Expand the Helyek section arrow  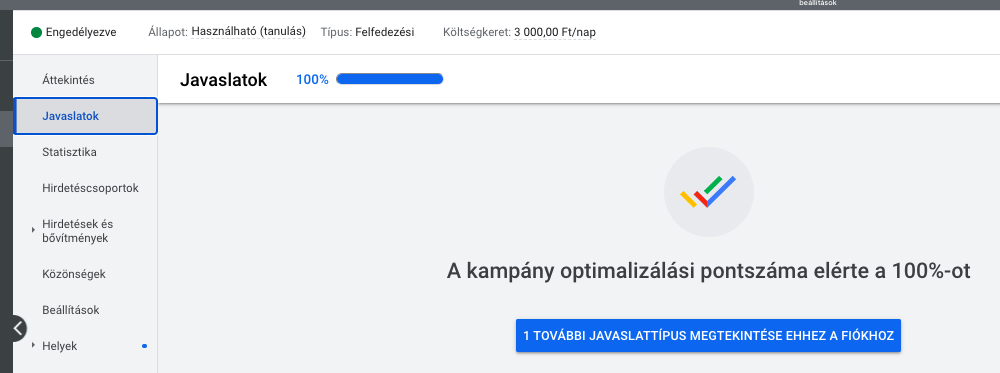pyautogui.click(x=33, y=346)
